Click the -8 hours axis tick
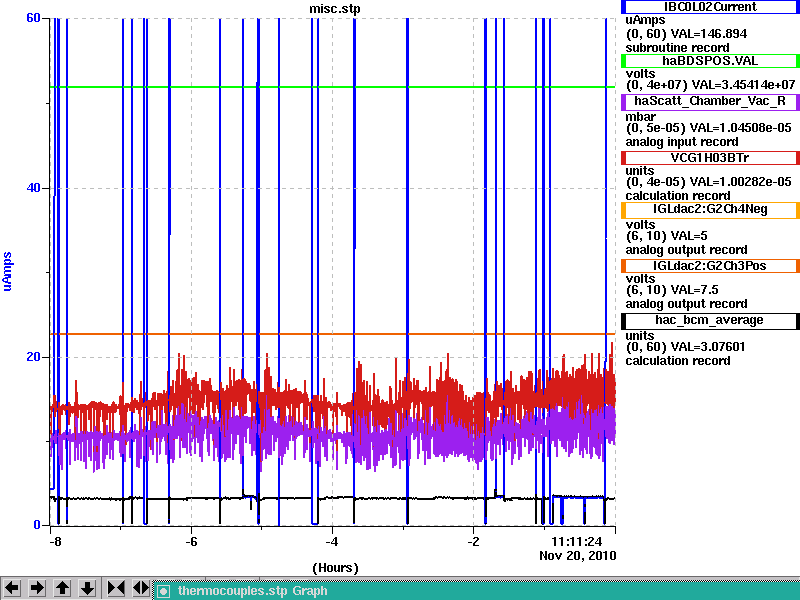 point(55,542)
